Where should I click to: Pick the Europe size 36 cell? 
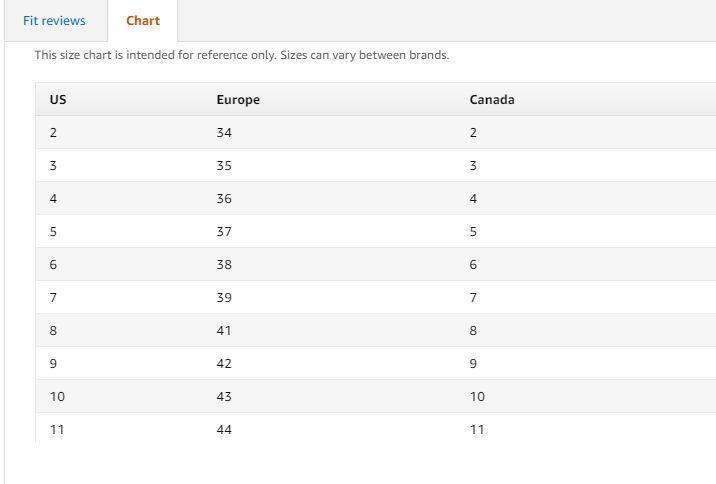pos(224,199)
